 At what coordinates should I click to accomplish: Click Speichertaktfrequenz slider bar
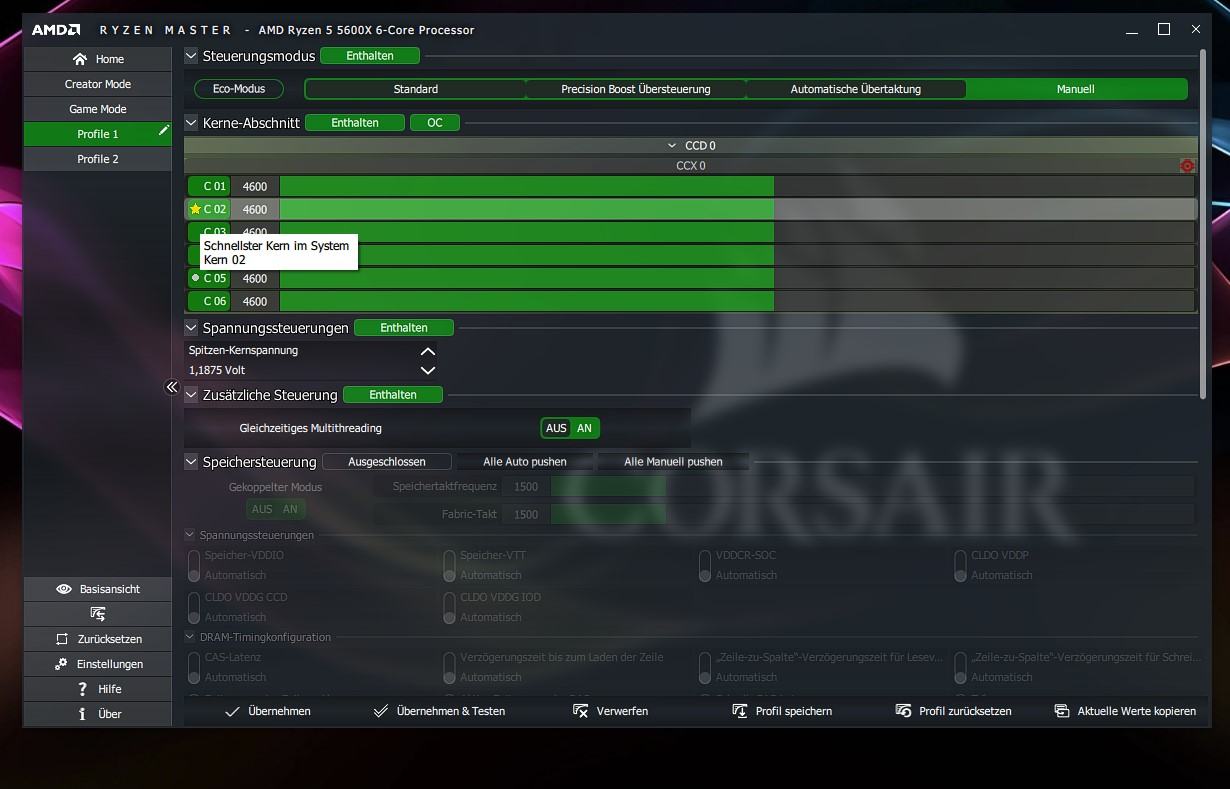pyautogui.click(x=872, y=487)
